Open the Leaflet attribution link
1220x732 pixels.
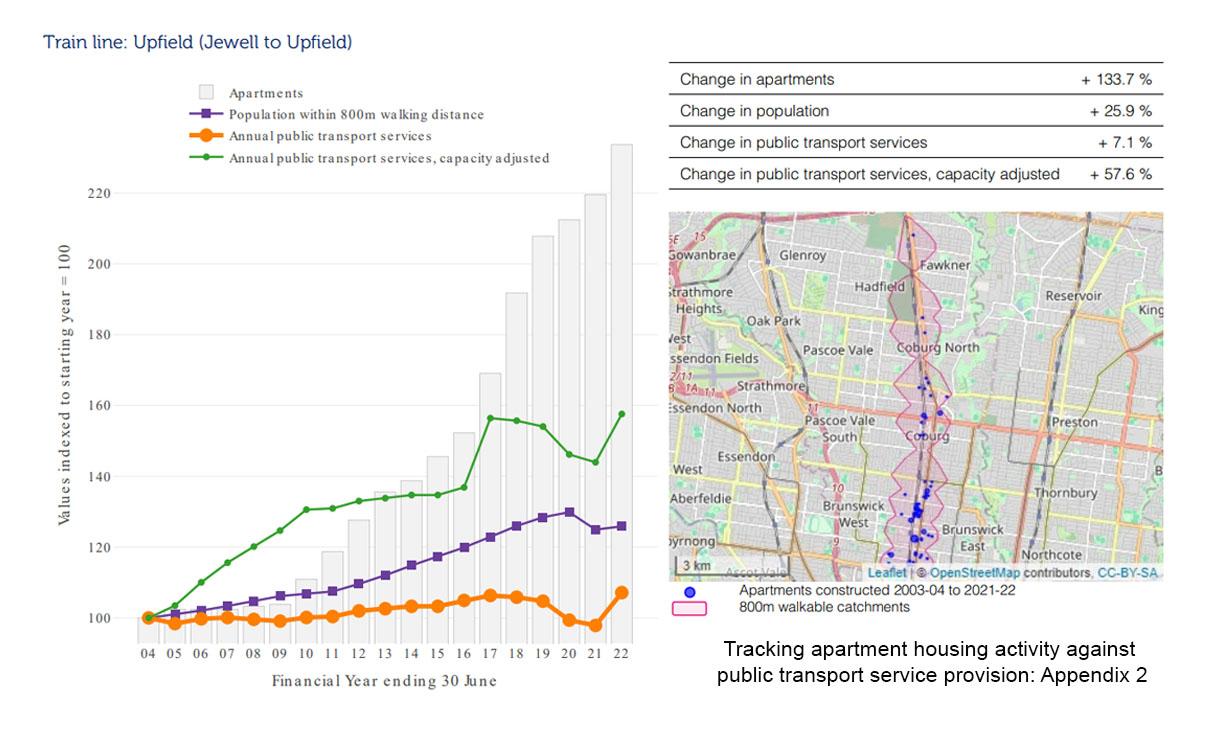886,573
